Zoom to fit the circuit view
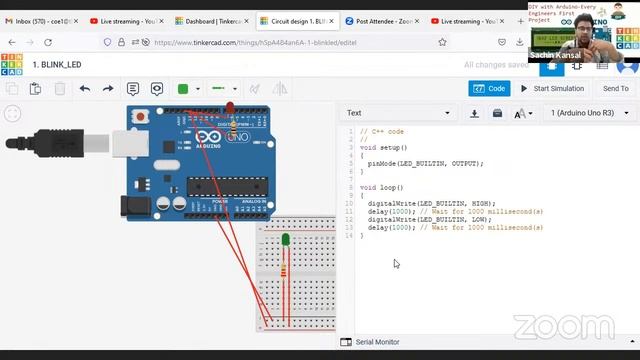The height and width of the screenshot is (360, 640). point(12,114)
